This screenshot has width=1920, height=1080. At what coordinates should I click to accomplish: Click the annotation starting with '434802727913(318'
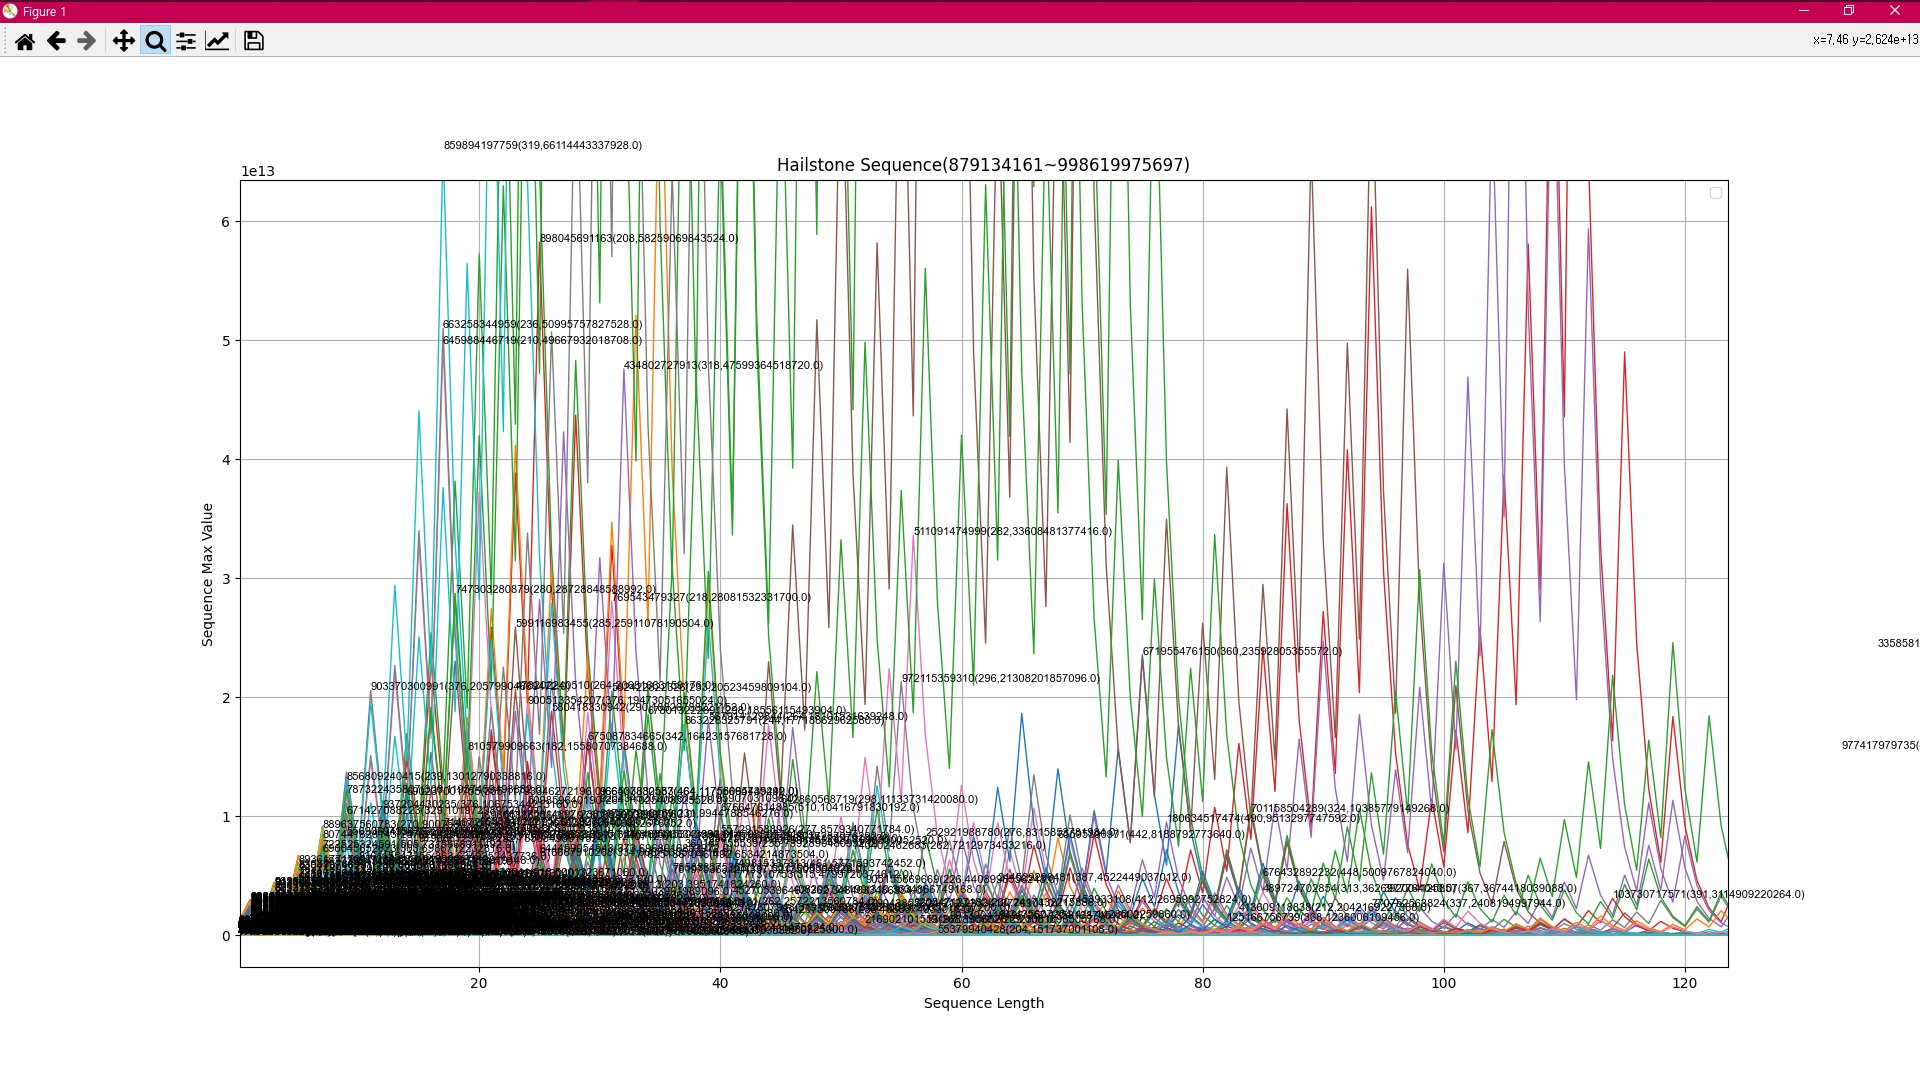[x=723, y=365]
